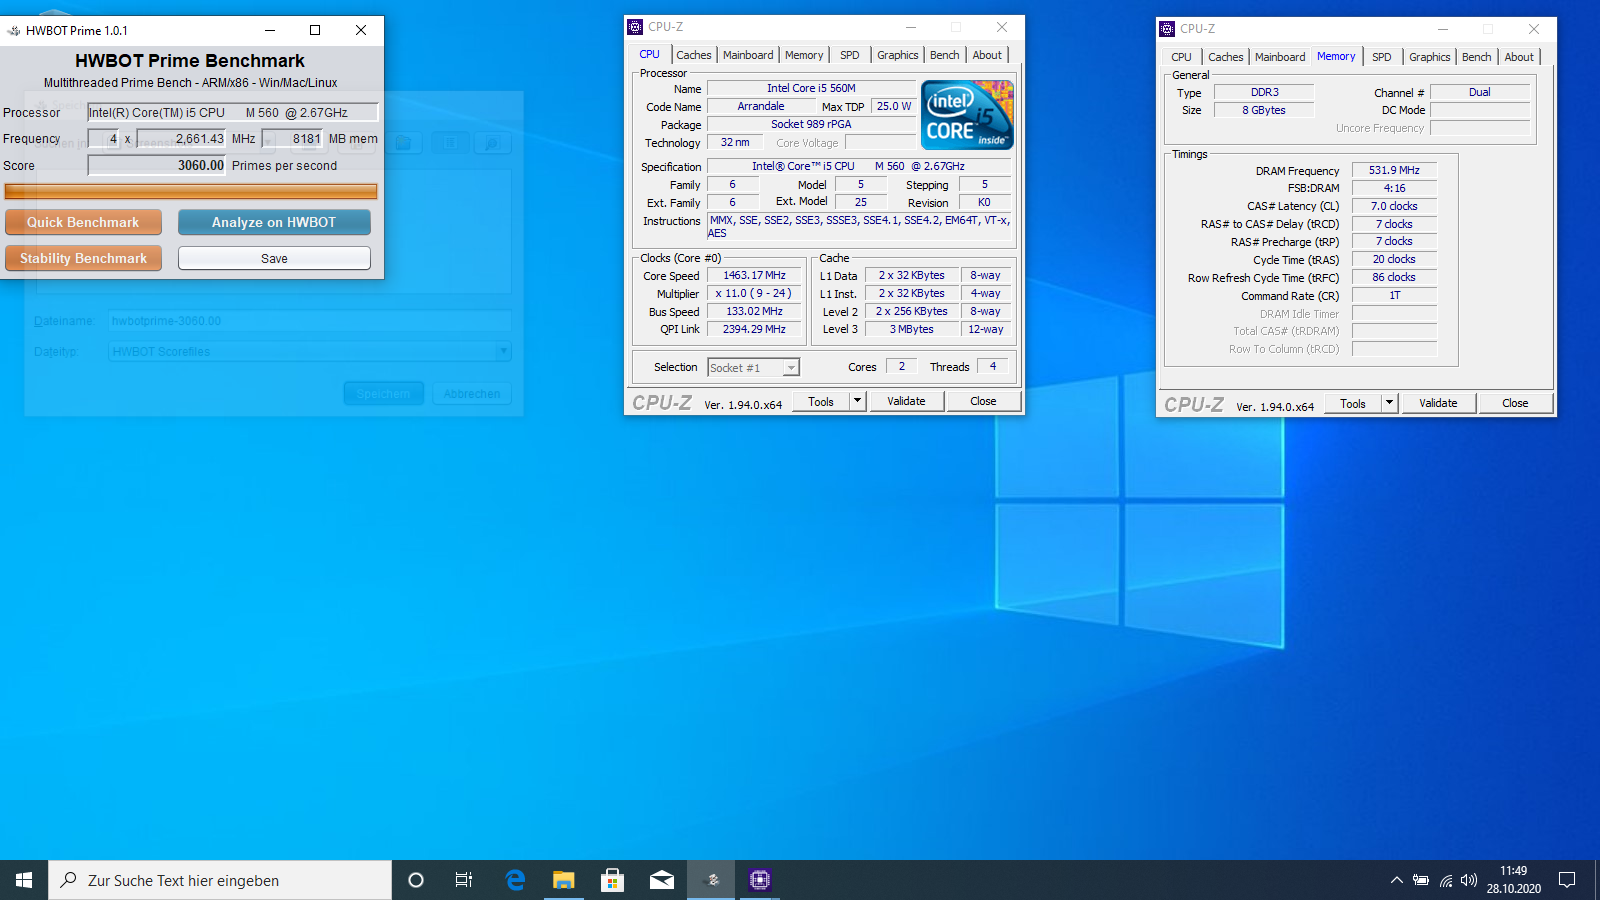Screen dimensions: 1600x900
Task: Click the taskbar search box
Action: (220, 880)
